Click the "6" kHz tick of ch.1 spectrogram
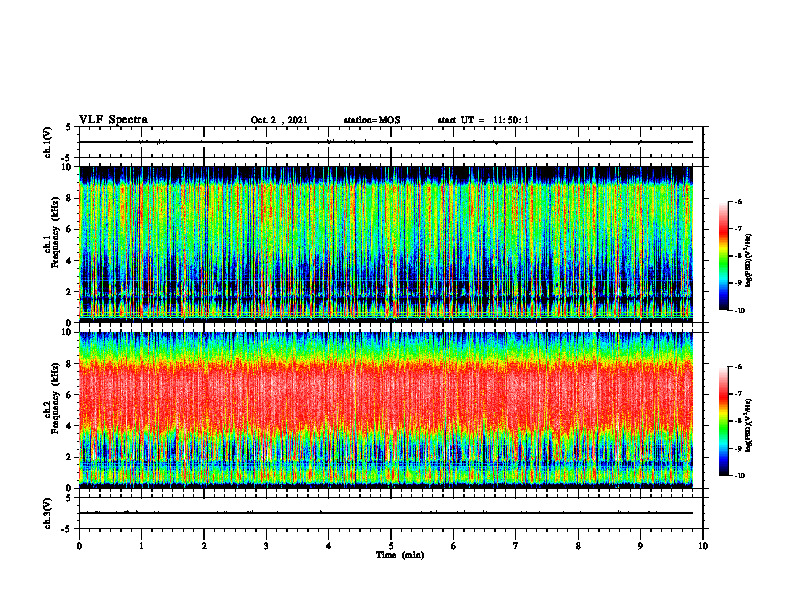This screenshot has width=792, height=612. point(69,229)
